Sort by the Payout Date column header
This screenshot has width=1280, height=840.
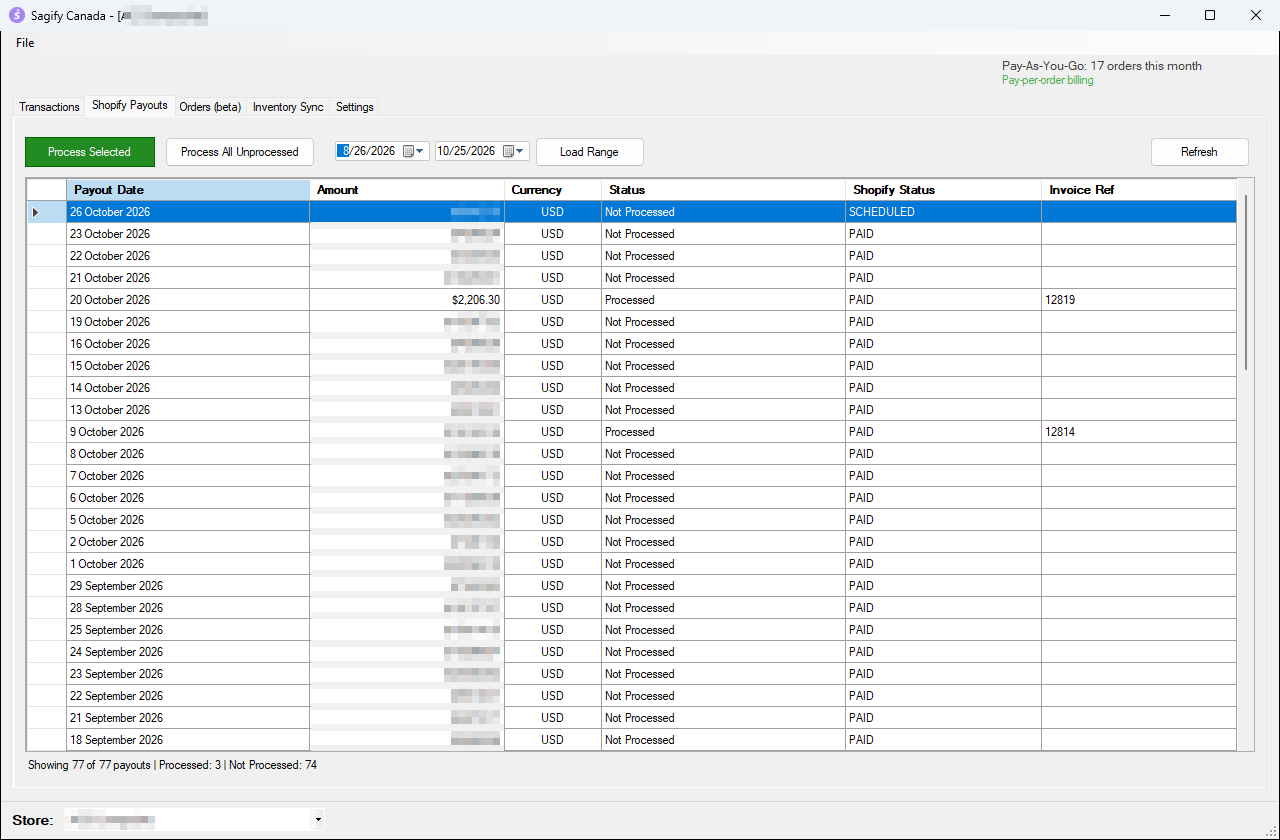pos(188,190)
